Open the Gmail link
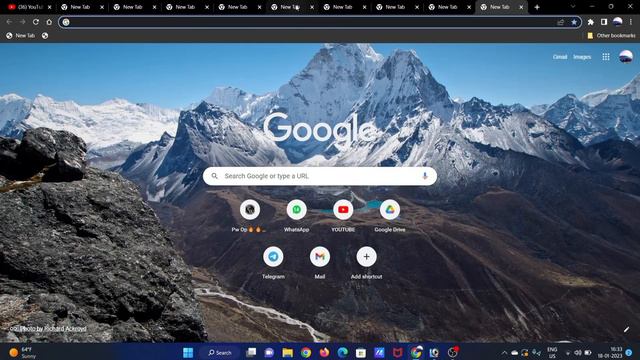Viewport: 640px width, 360px height. tap(560, 57)
